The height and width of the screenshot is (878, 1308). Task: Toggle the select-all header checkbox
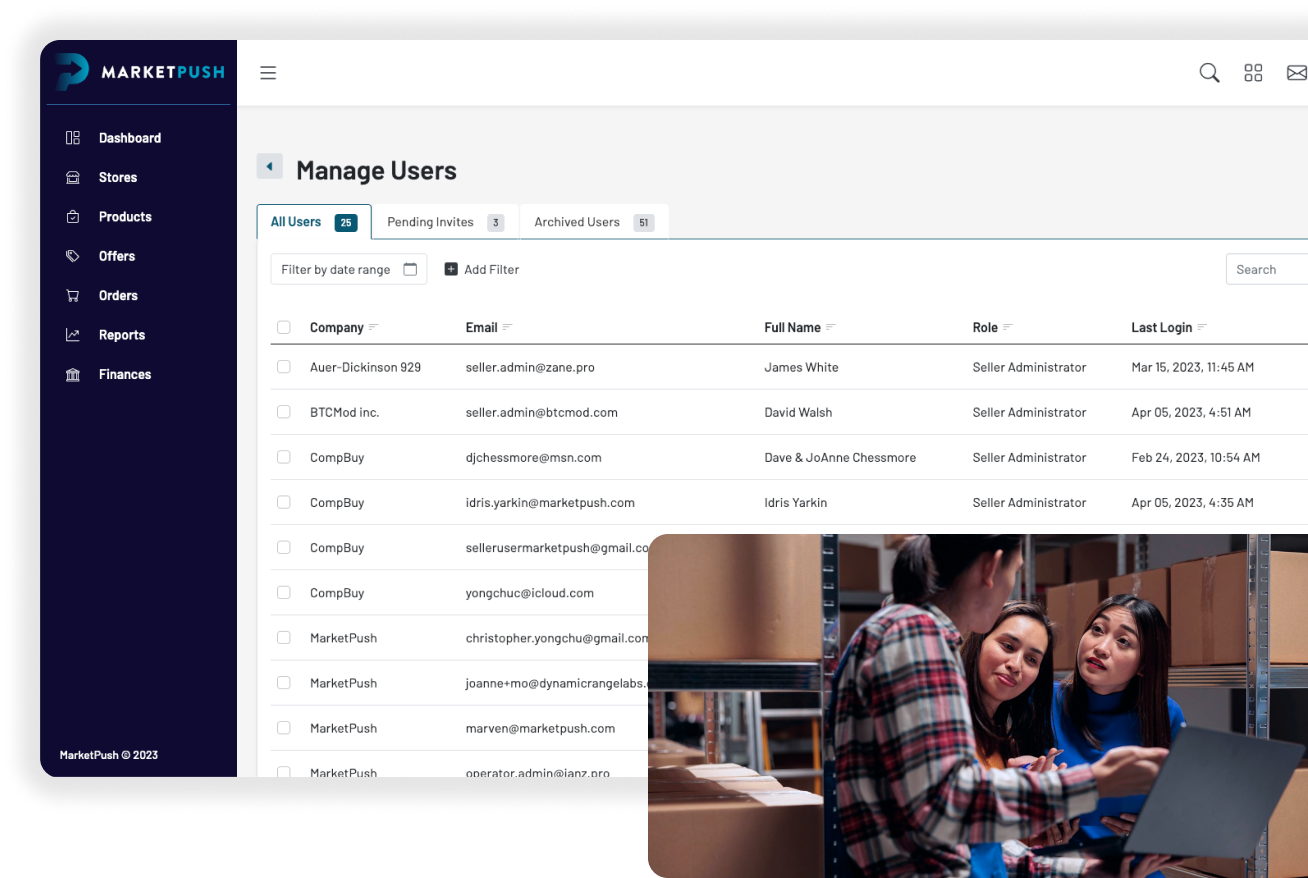284,328
